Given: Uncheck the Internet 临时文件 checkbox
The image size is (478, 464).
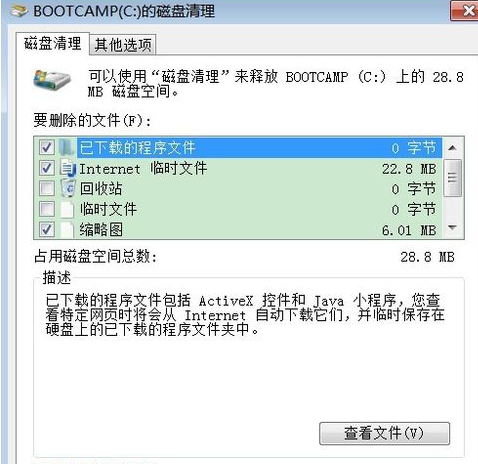Looking at the screenshot, I should click(47, 168).
